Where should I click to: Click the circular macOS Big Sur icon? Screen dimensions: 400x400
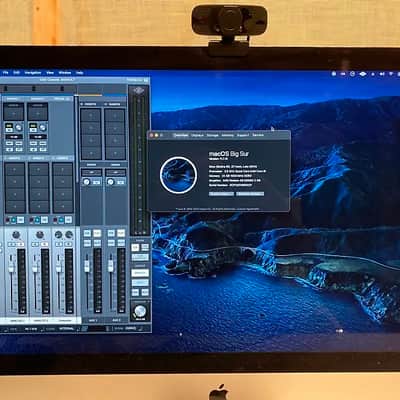(178, 175)
